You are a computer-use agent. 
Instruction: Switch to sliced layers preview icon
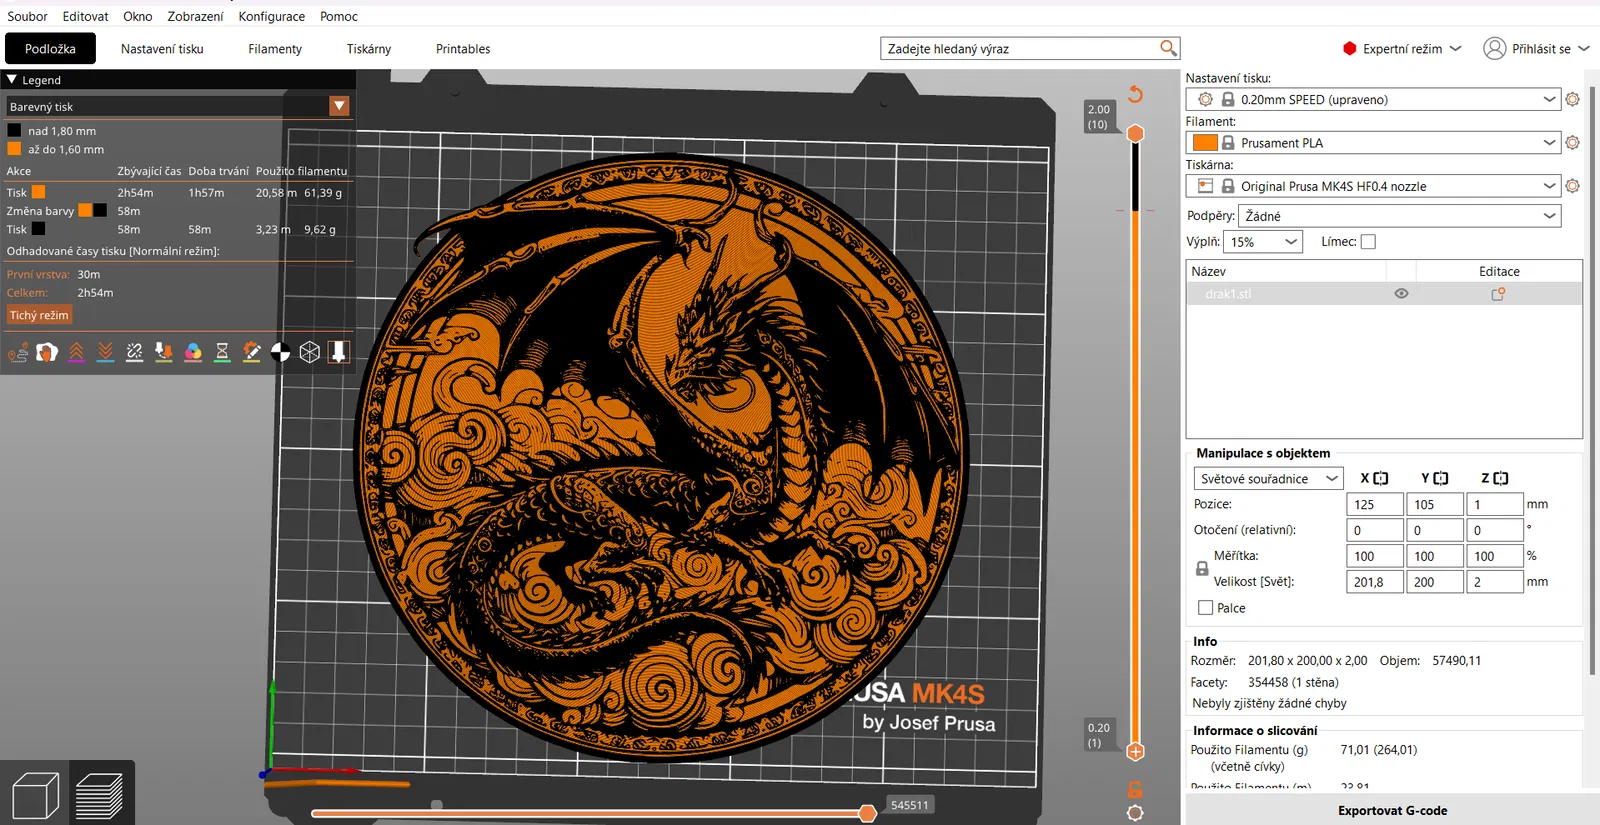99,796
